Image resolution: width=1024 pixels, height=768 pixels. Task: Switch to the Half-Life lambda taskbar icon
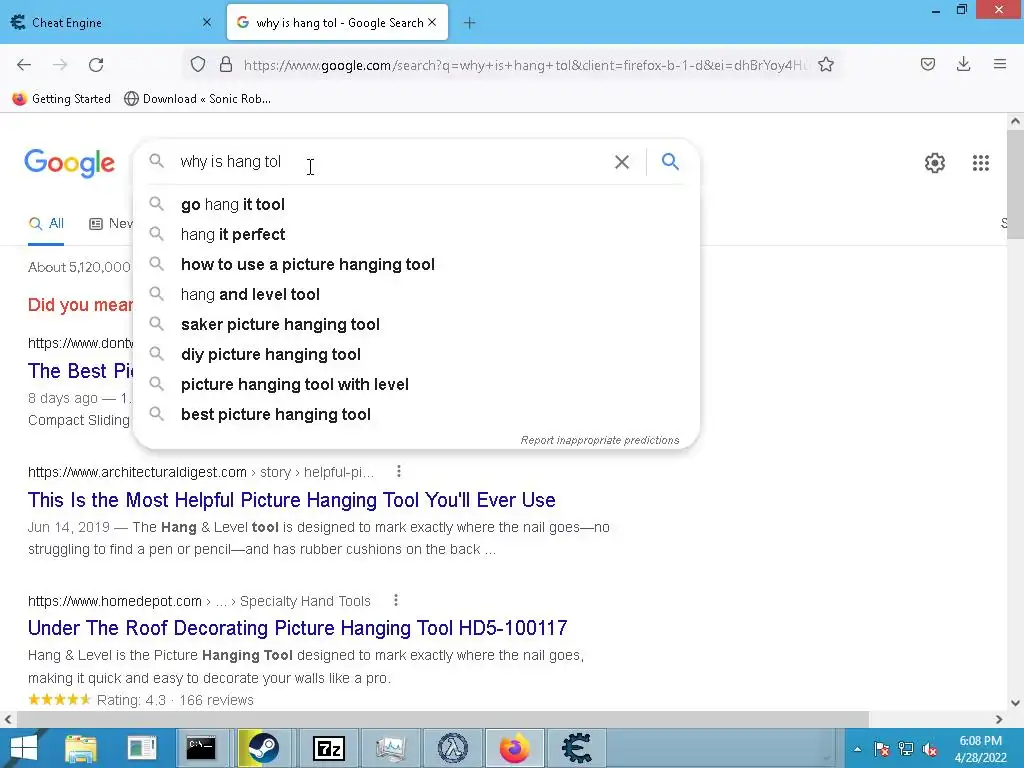coord(453,748)
